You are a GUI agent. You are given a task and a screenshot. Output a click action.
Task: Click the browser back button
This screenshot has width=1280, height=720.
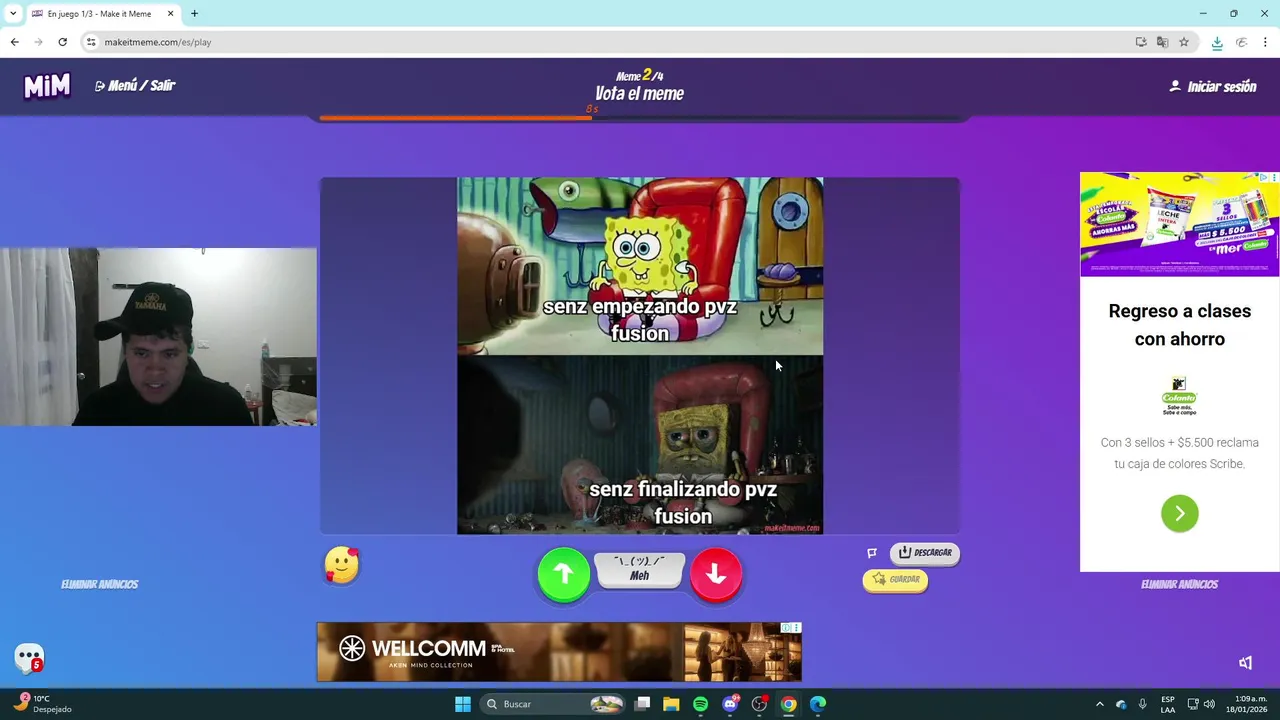[x=14, y=42]
